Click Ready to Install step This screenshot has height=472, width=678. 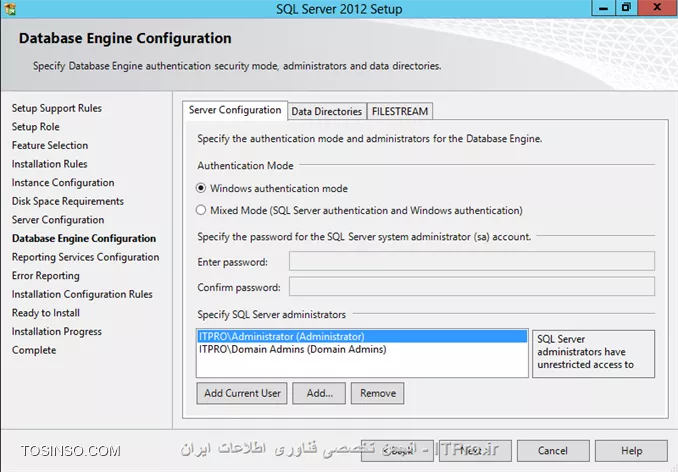(x=46, y=313)
